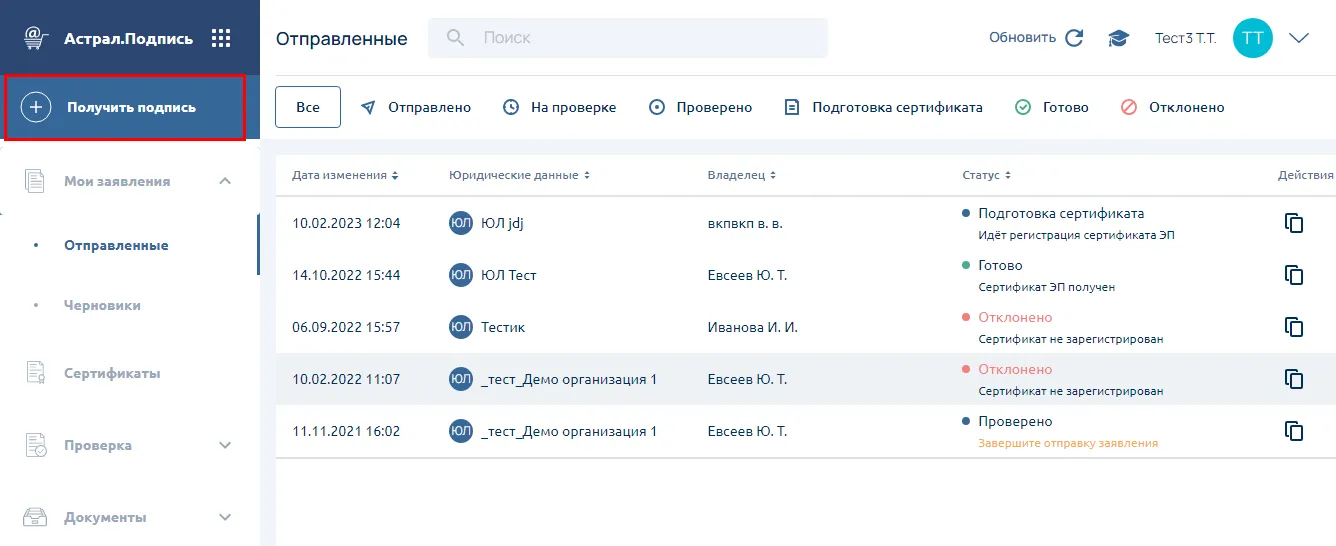1336x546 pixels.
Task: Select the Готово filter tab
Action: click(x=1052, y=107)
